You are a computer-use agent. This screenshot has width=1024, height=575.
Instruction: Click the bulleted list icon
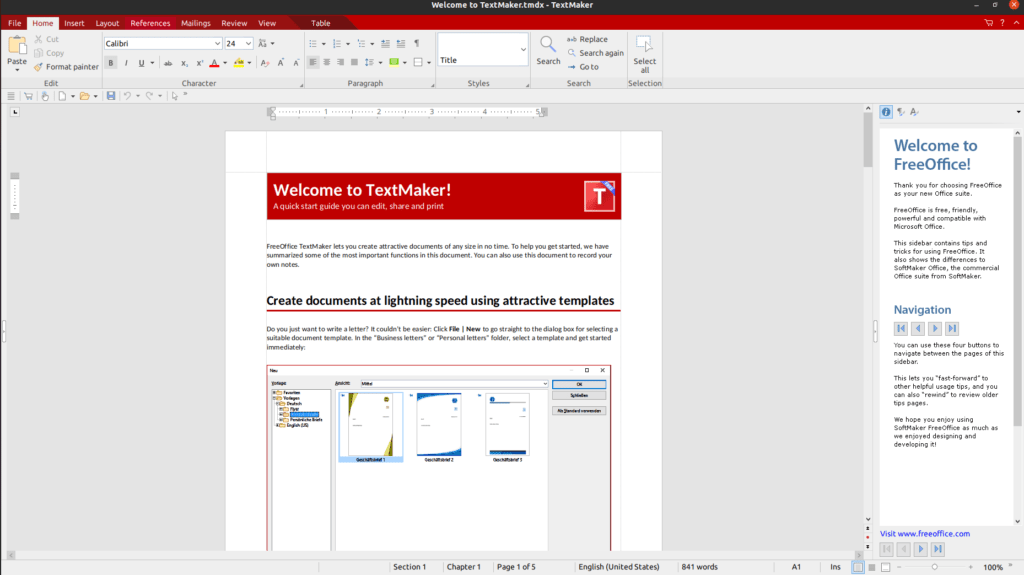[313, 44]
